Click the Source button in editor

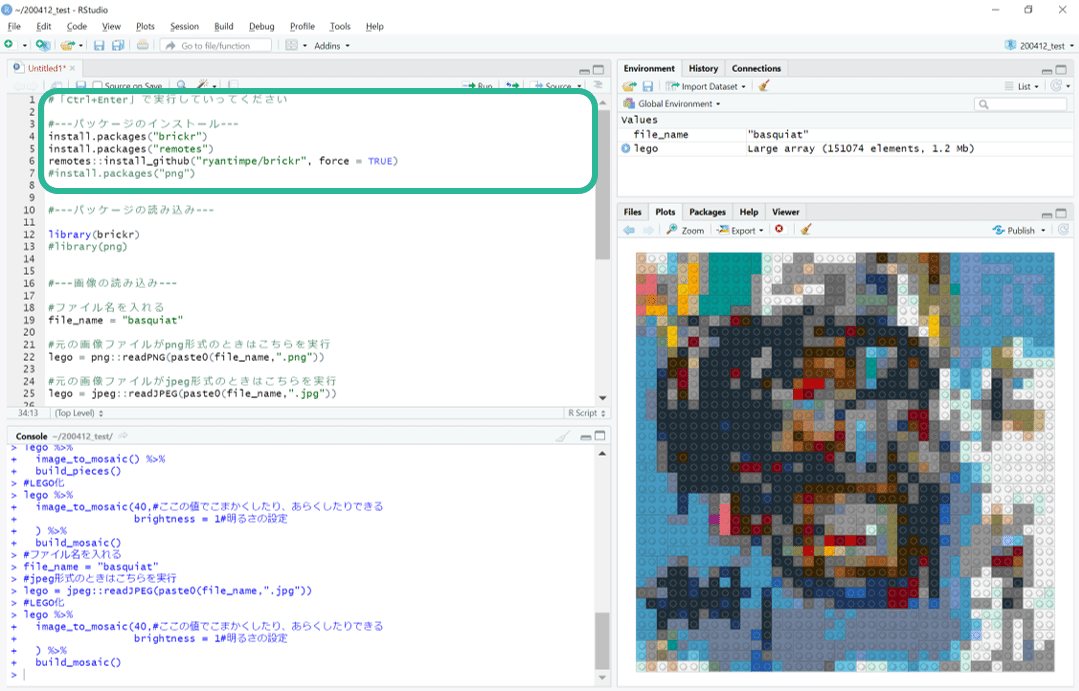tap(553, 85)
